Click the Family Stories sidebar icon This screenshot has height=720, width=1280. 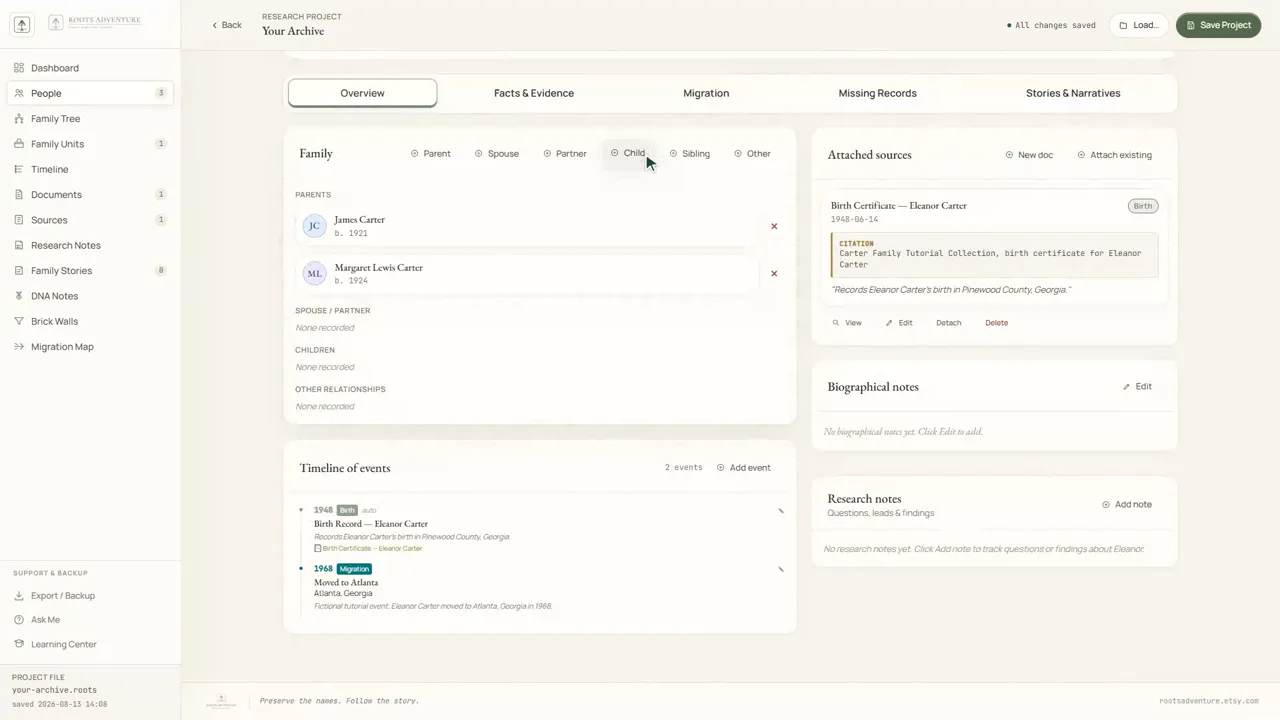tap(19, 271)
